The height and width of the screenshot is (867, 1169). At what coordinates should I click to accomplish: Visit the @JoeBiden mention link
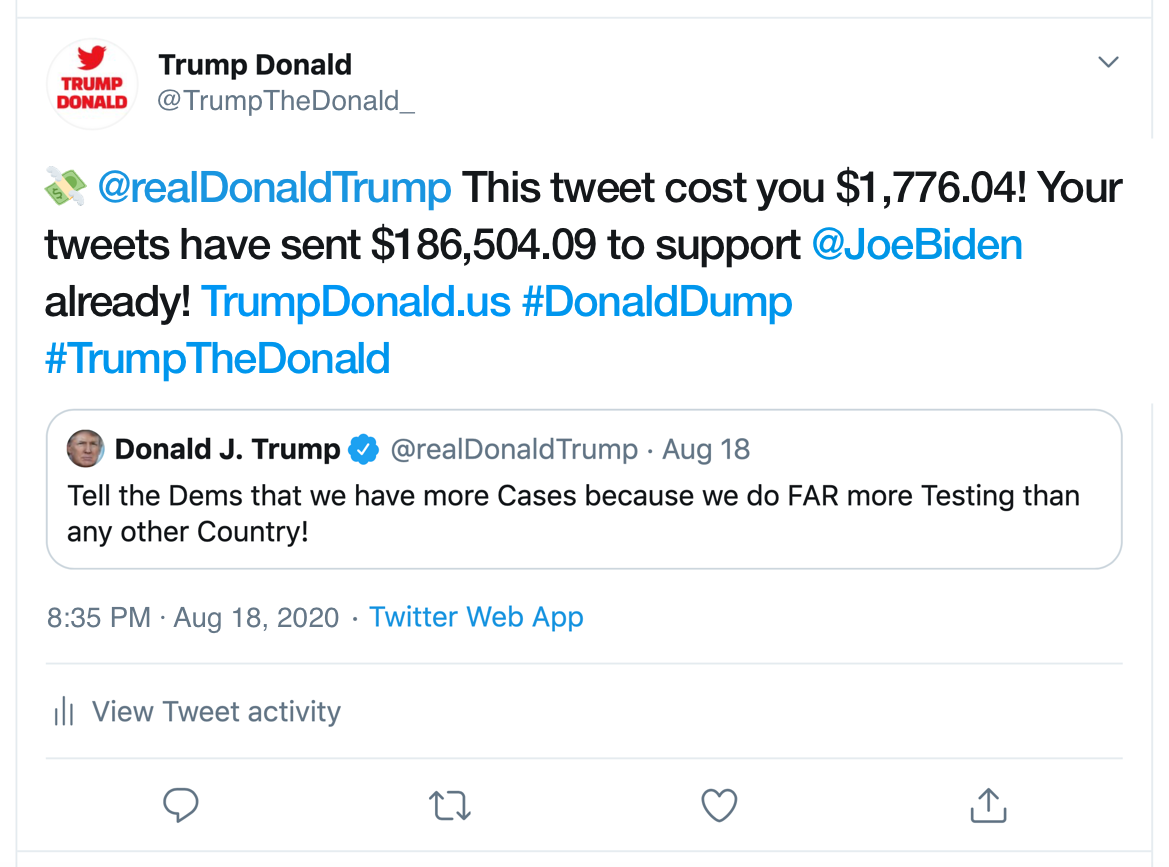pos(917,245)
